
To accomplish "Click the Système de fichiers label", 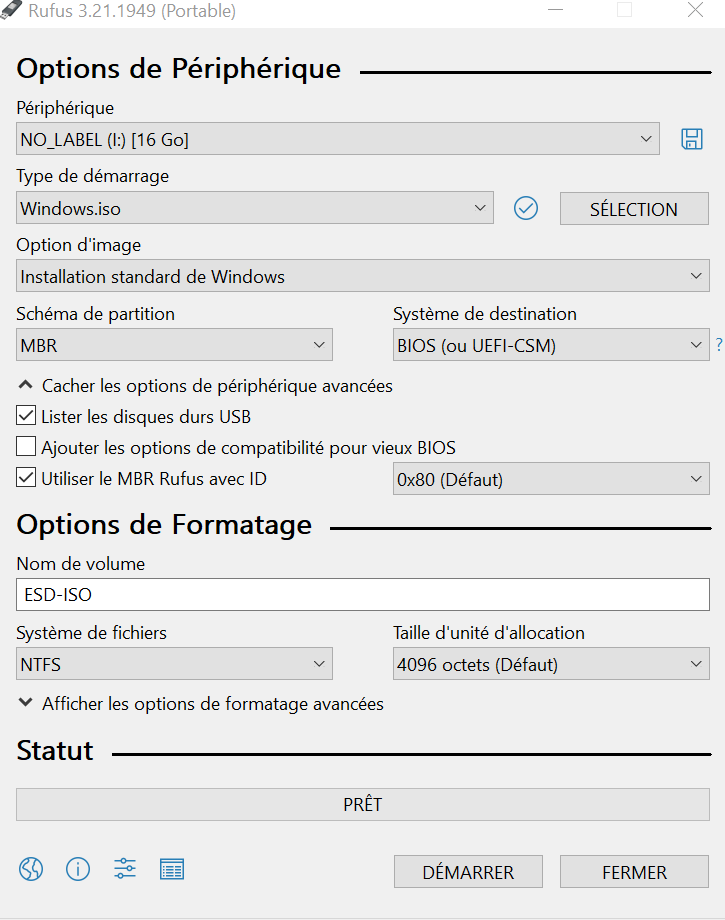I will click(x=92, y=633).
